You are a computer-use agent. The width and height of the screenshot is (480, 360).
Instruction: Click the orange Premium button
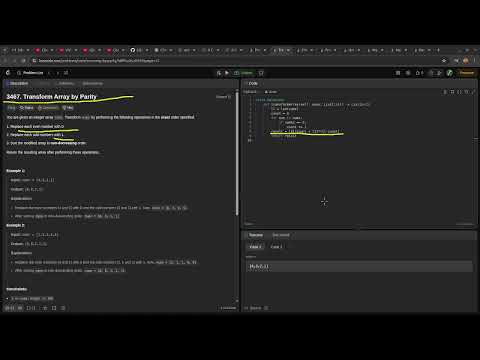467,73
